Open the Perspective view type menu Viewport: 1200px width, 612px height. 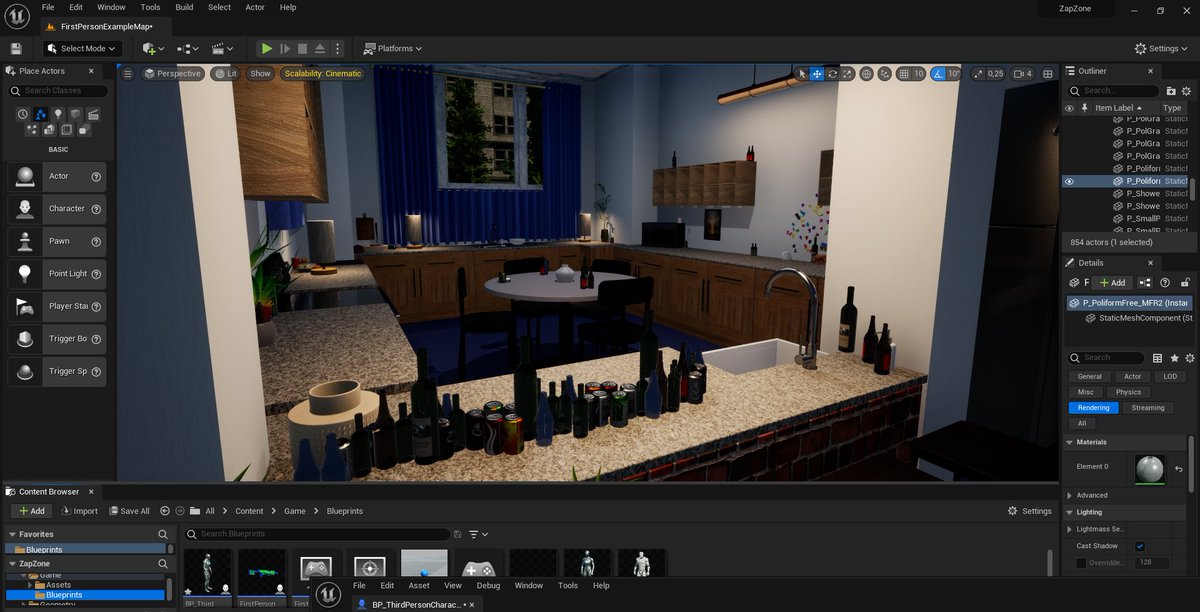(x=172, y=73)
